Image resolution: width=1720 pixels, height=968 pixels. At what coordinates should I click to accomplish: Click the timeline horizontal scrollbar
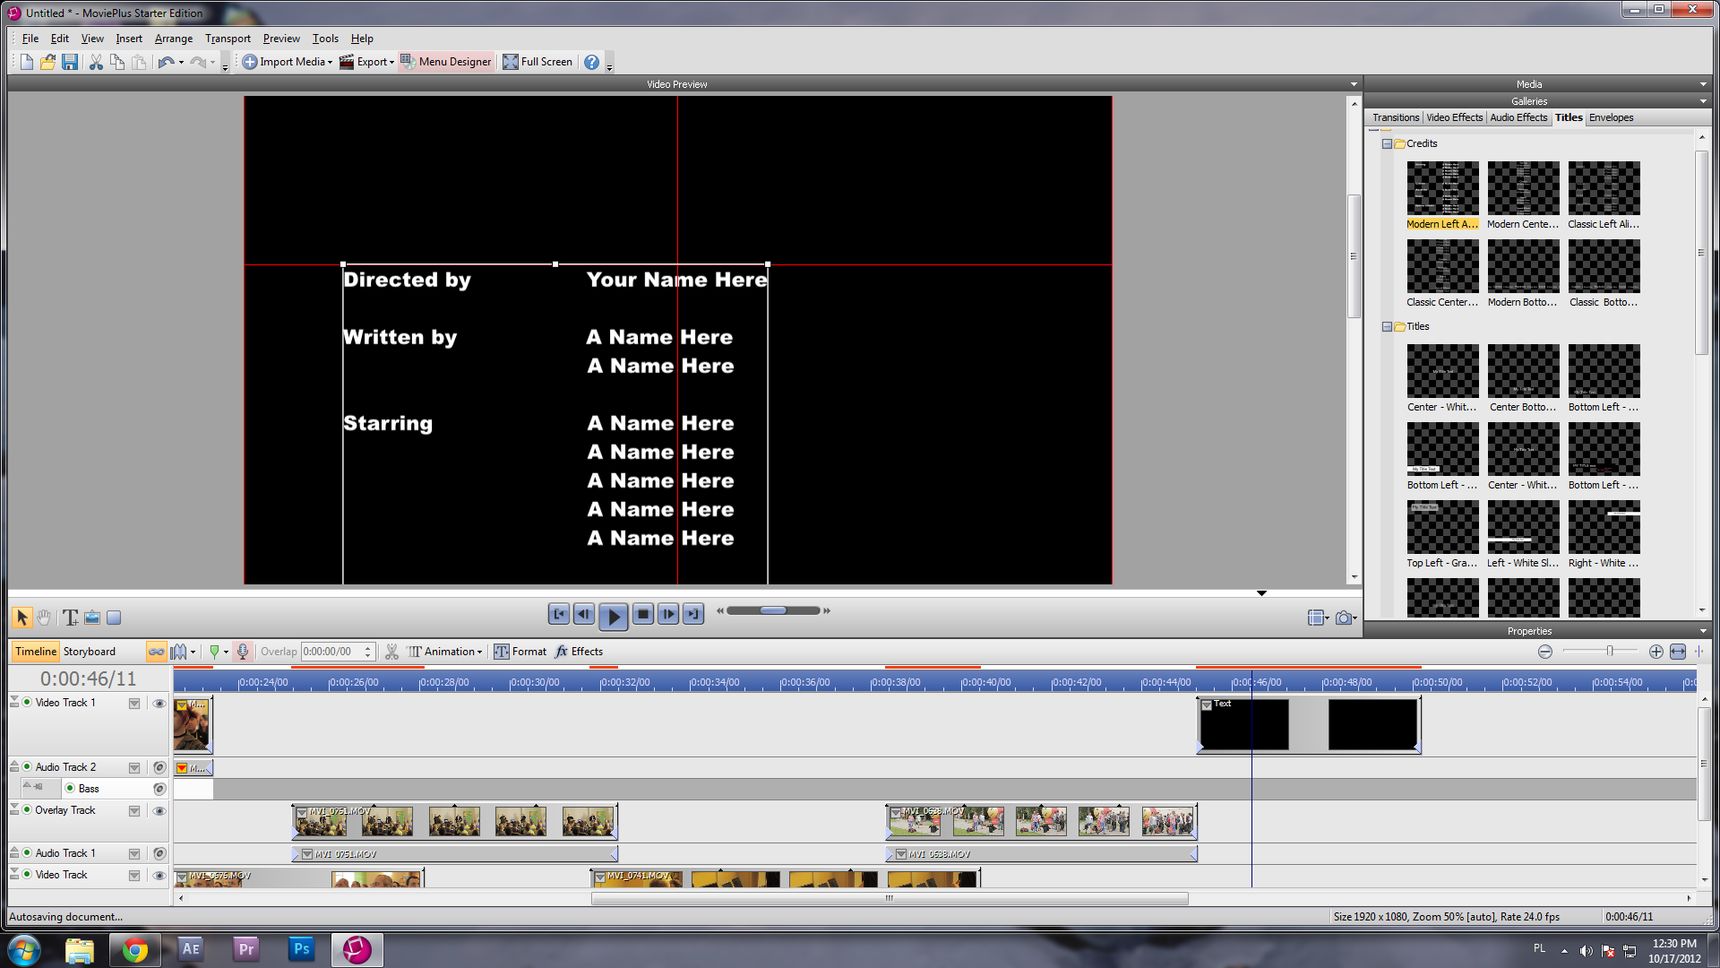[x=889, y=898]
